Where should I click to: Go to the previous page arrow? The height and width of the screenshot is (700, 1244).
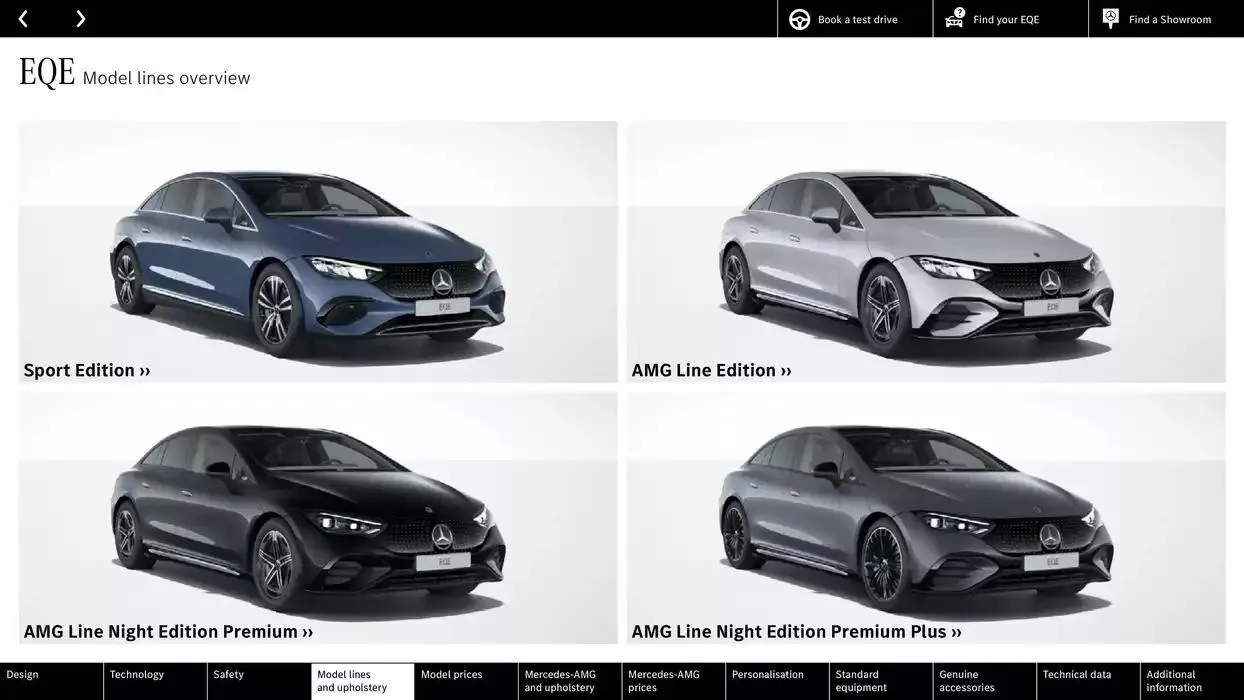tap(23, 19)
